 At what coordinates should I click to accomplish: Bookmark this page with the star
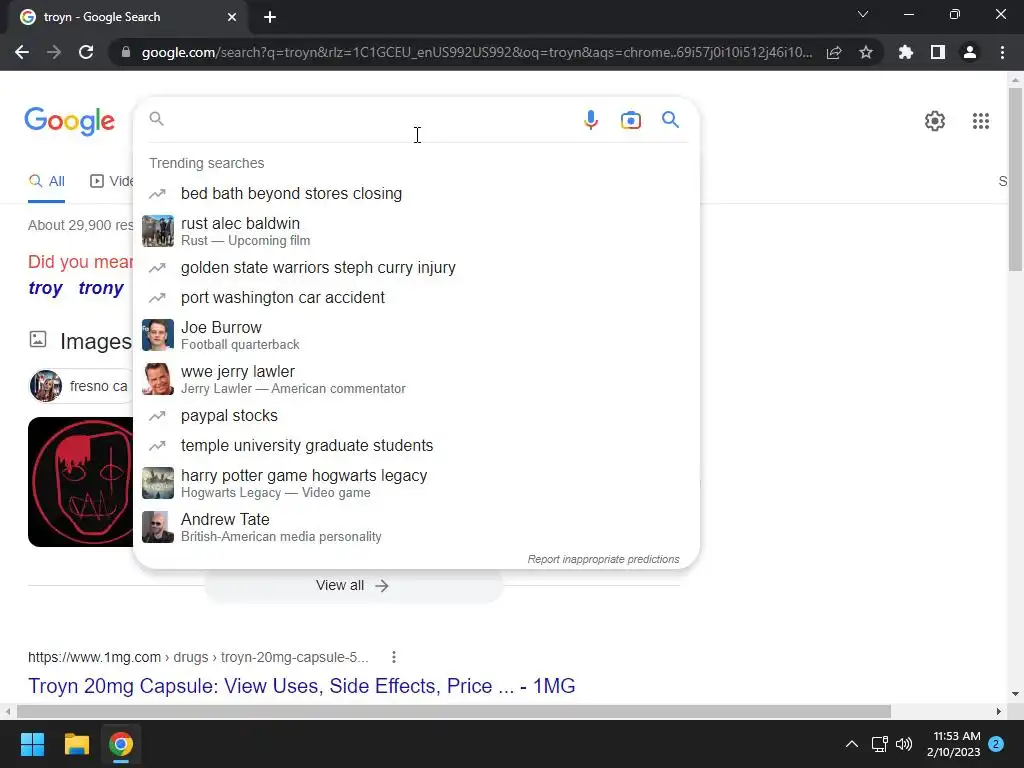pyautogui.click(x=865, y=52)
